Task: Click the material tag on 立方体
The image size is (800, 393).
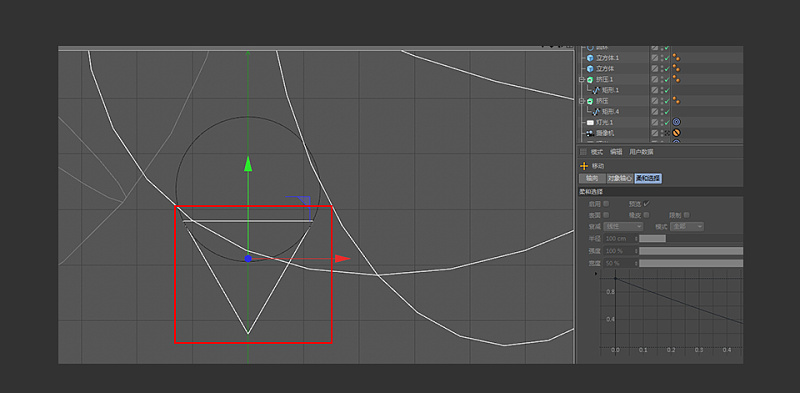Action: pos(677,68)
